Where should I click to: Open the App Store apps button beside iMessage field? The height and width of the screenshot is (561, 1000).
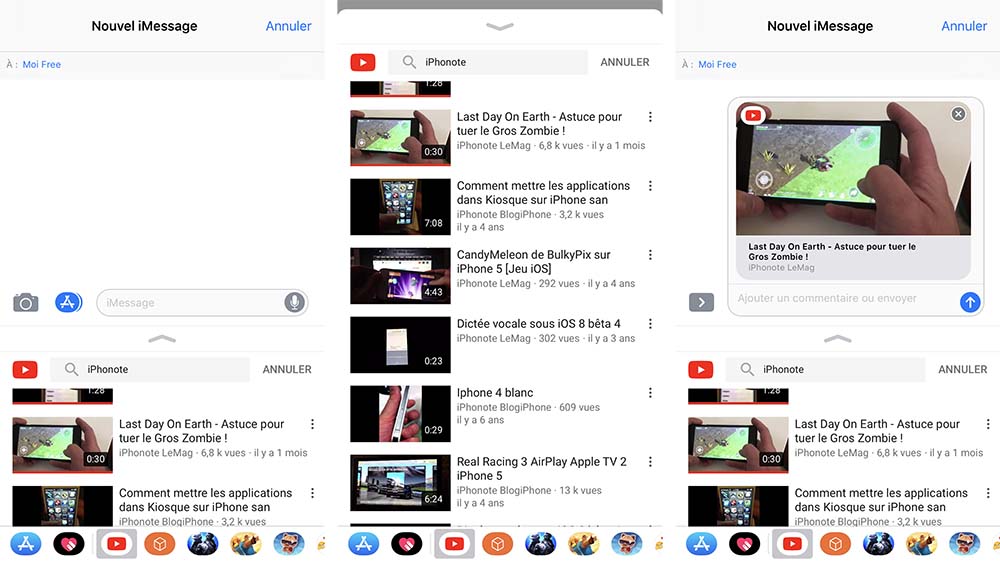68,302
